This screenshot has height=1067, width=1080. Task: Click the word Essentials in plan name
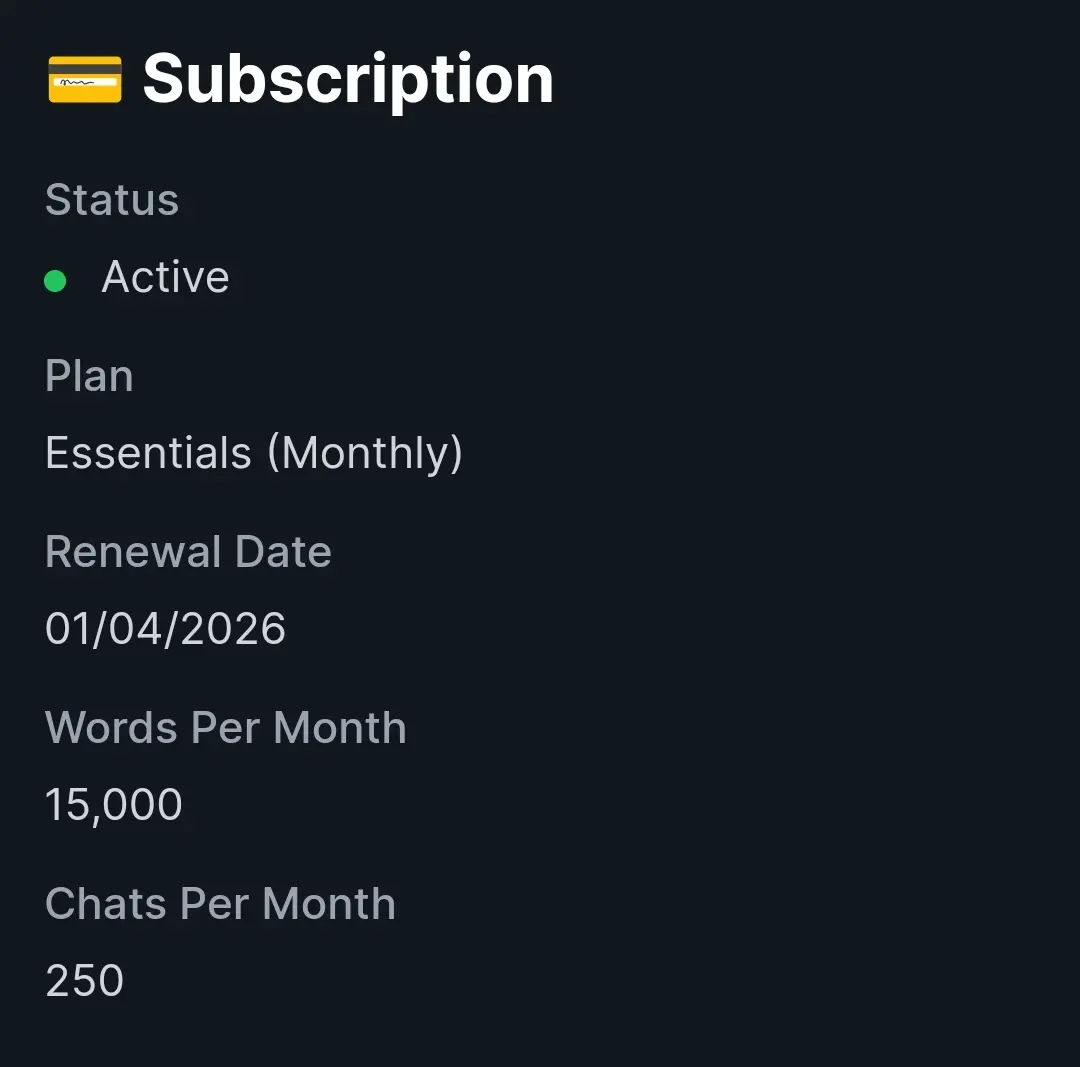pyautogui.click(x=148, y=453)
